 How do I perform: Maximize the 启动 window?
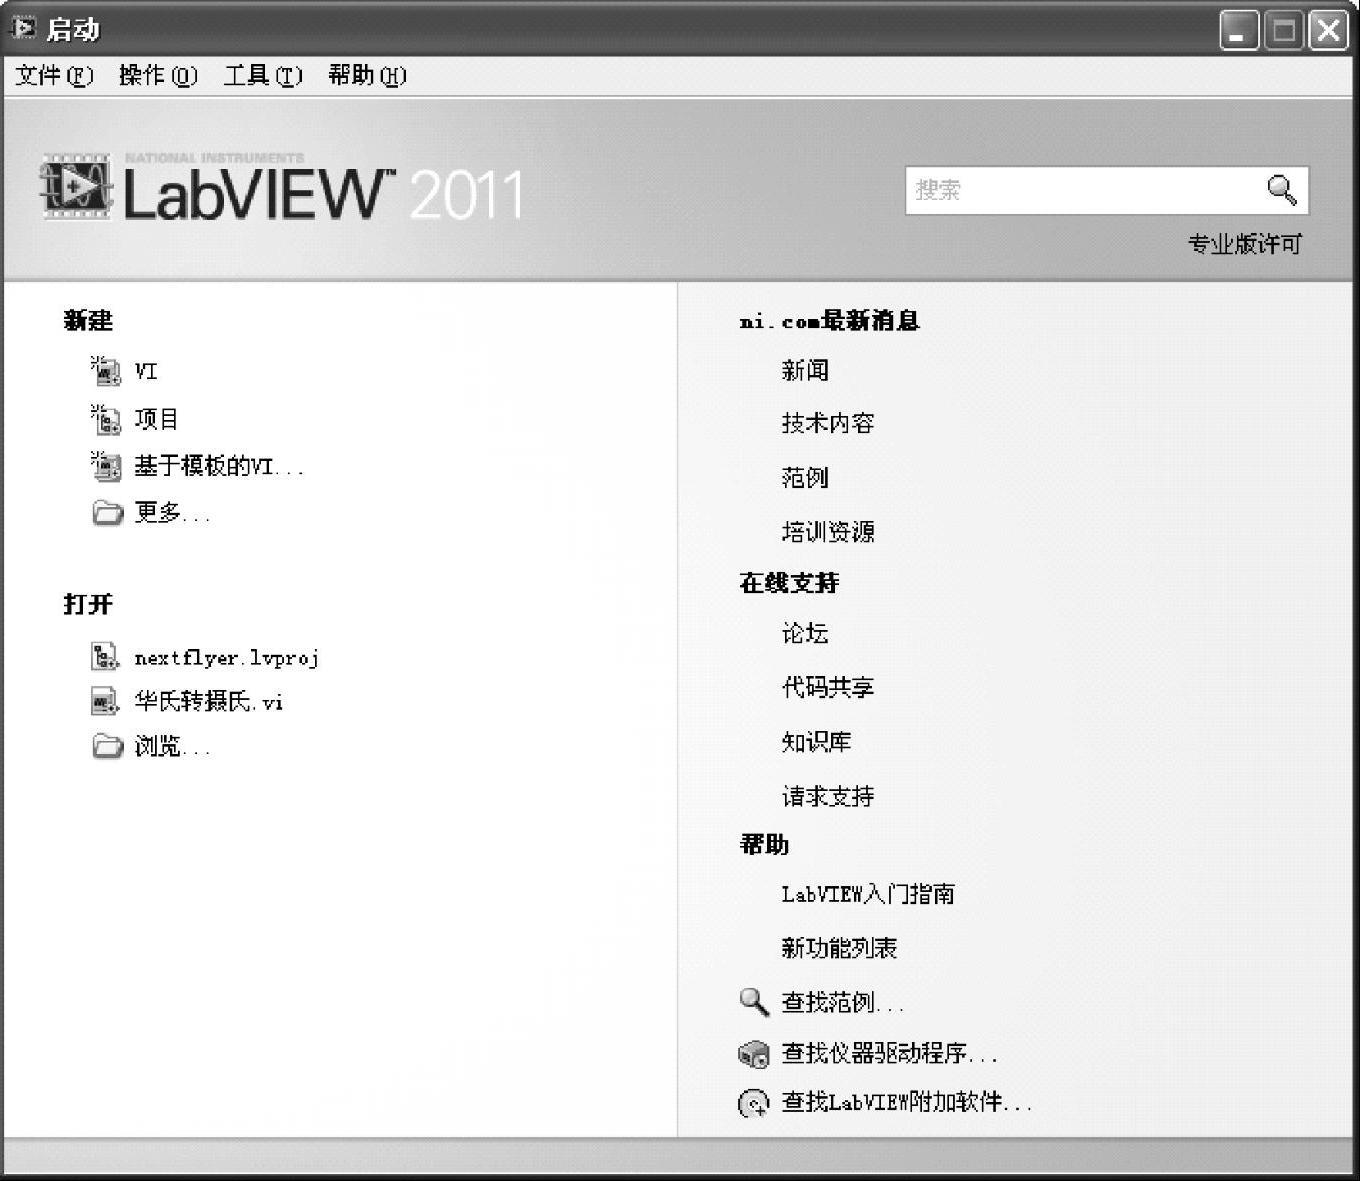[1284, 30]
